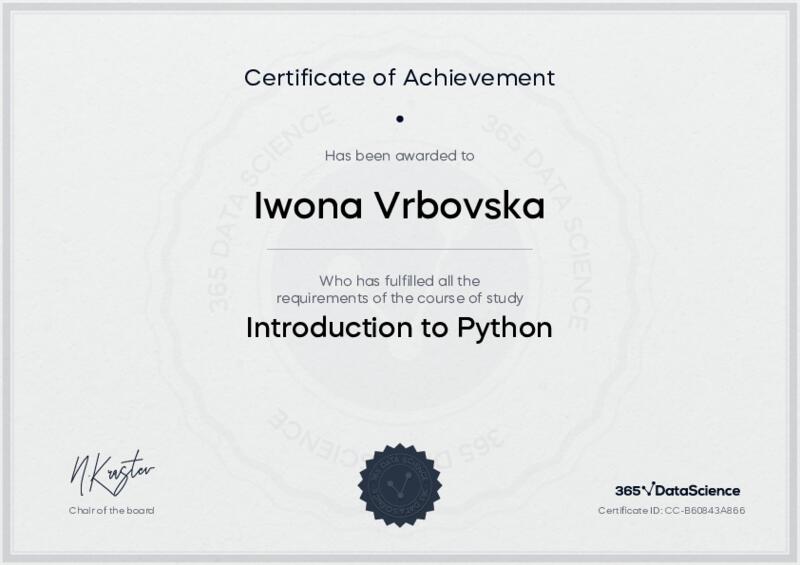Screen dimensions: 800x565
Task: Click the "Who has fulfilled all the" line
Action: pyautogui.click(x=399, y=280)
